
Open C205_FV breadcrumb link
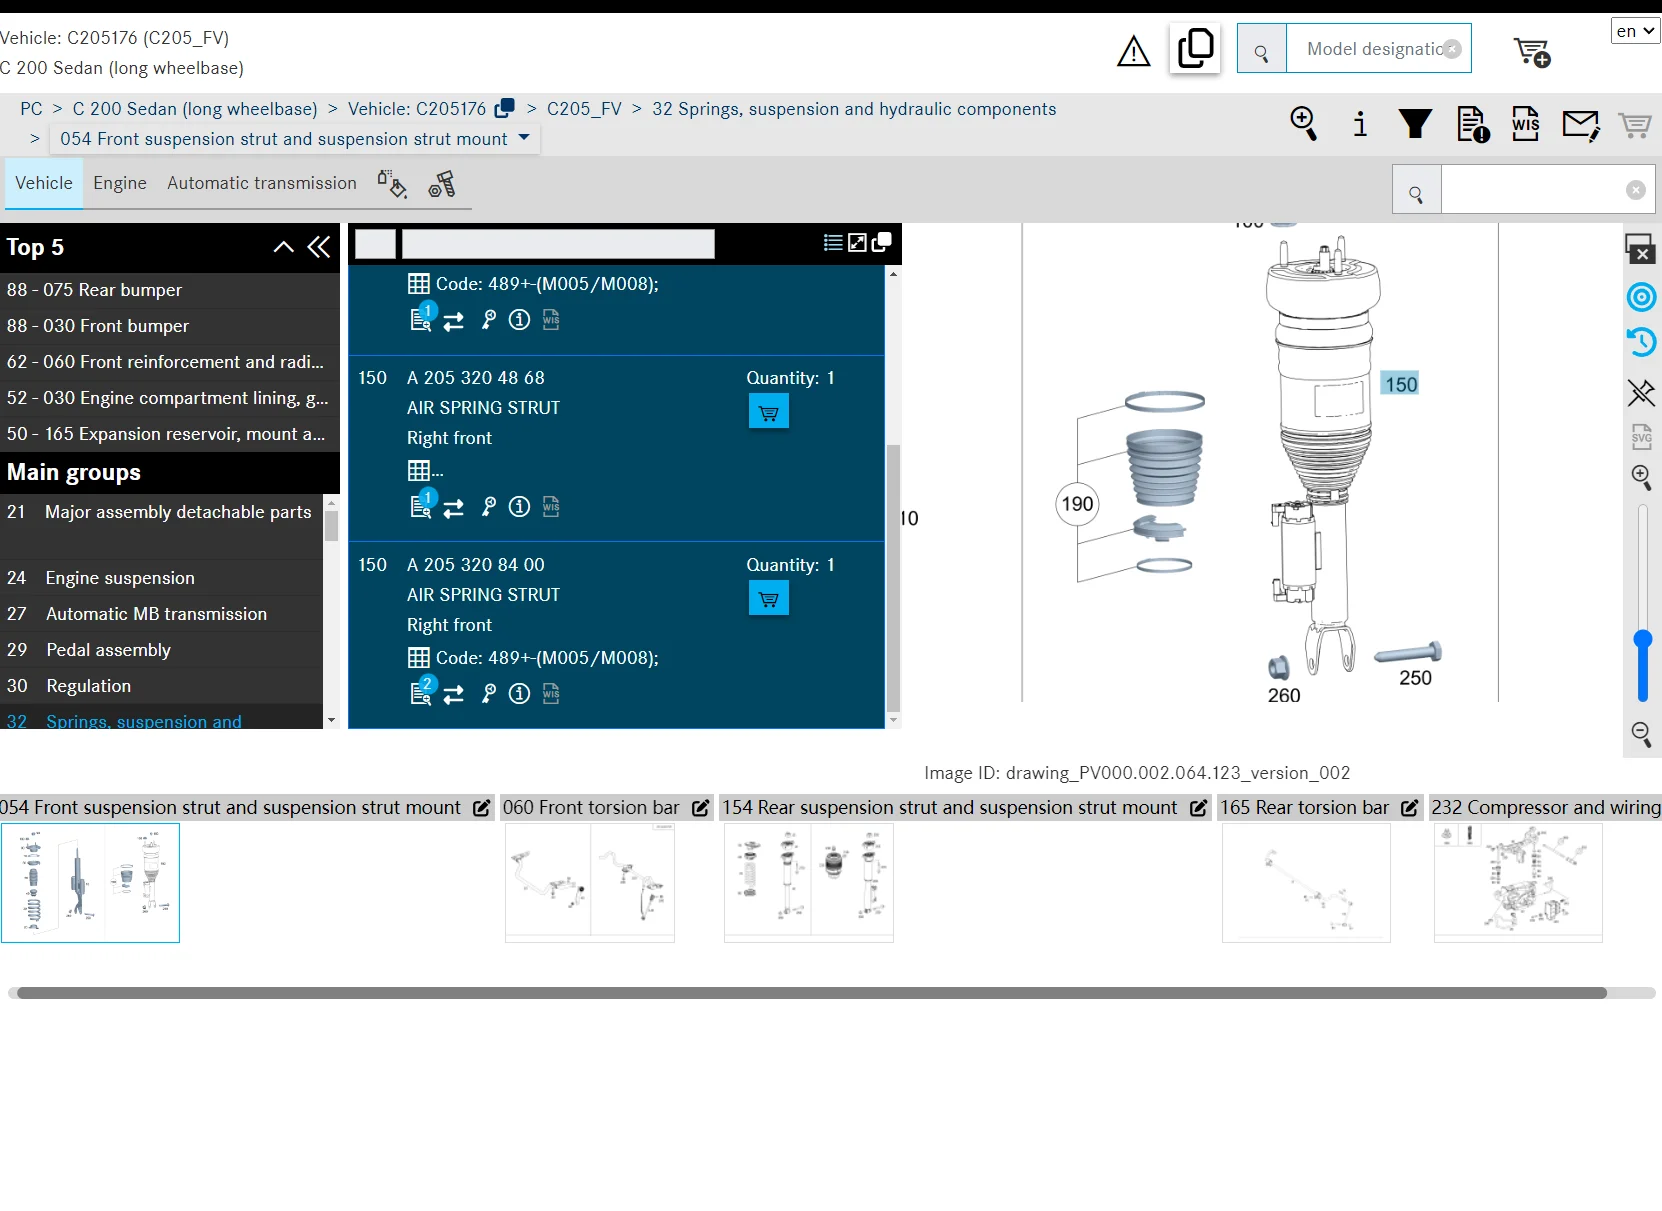584,109
